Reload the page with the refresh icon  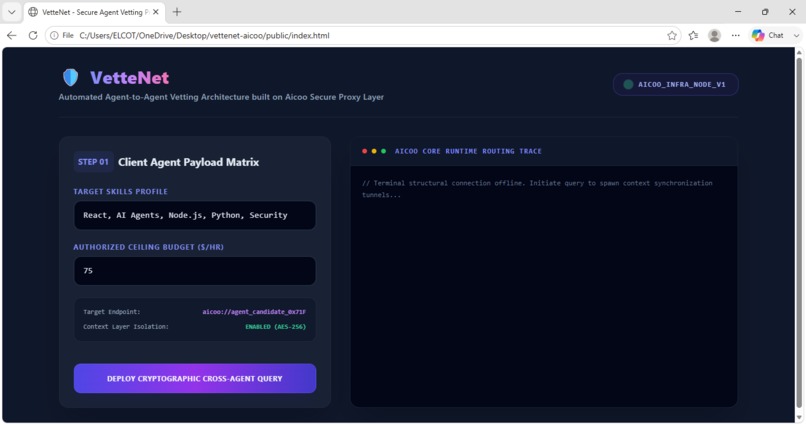point(33,35)
